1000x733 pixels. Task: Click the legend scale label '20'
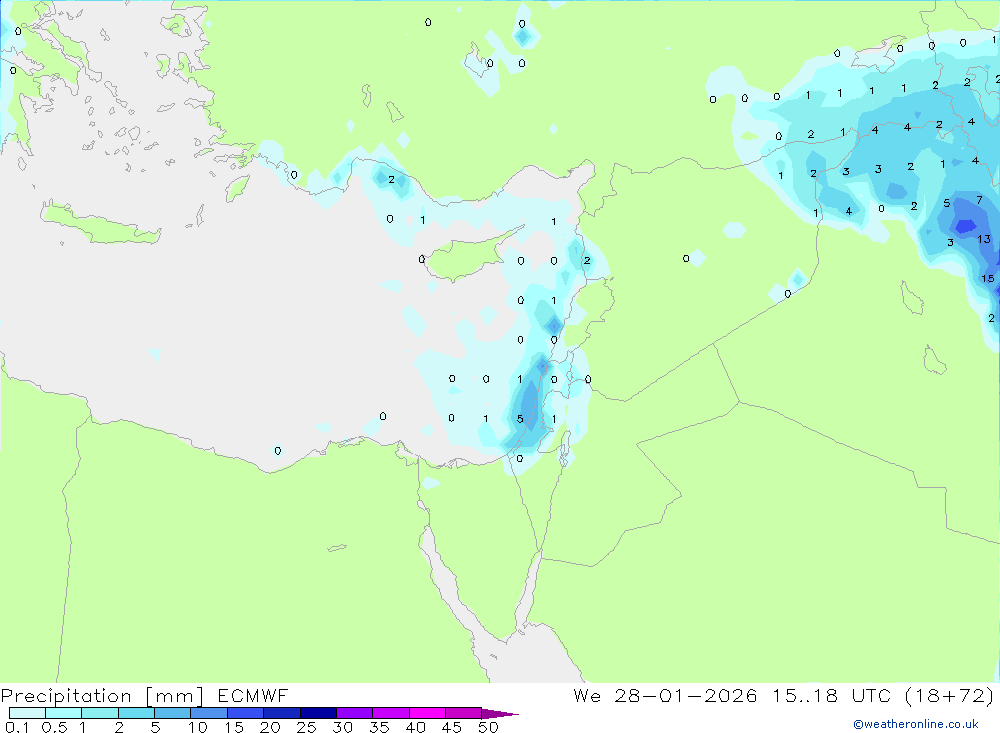(270, 727)
